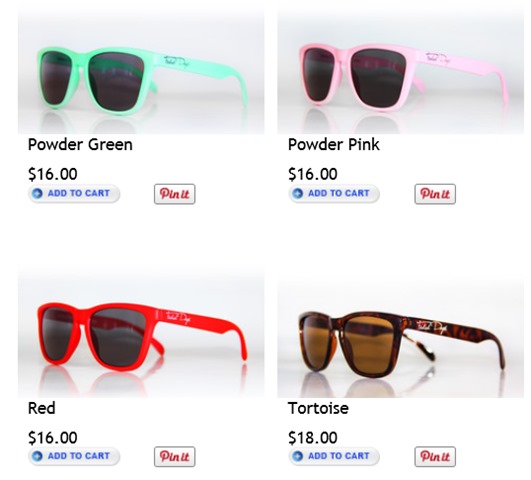The width and height of the screenshot is (531, 480).
Task: Select the $16.00 price under Red
Action: click(x=53, y=437)
